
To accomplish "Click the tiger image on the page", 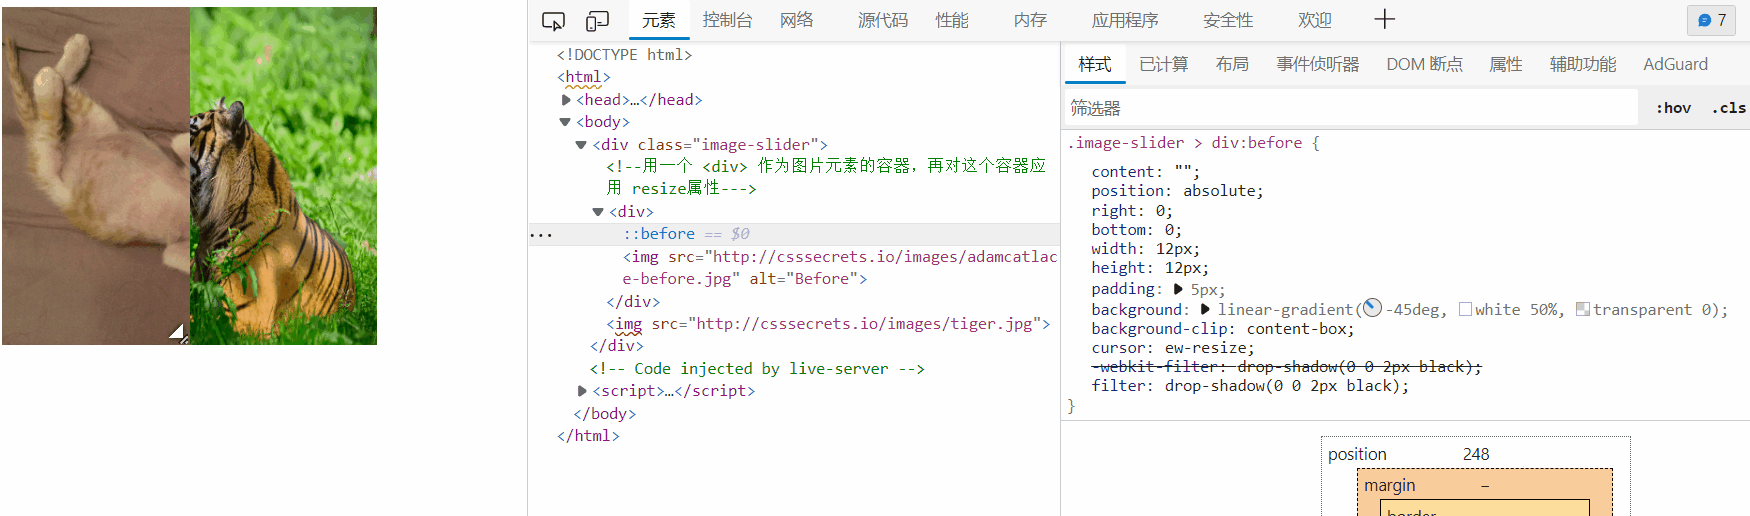I will [x=284, y=176].
